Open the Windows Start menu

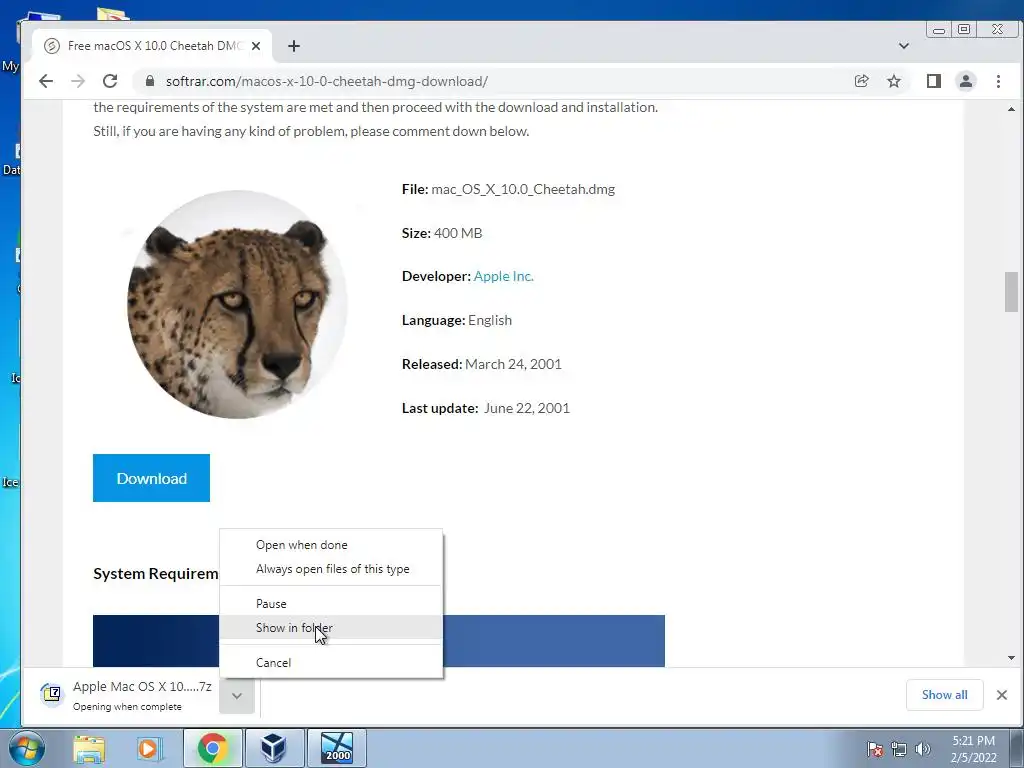coord(26,748)
